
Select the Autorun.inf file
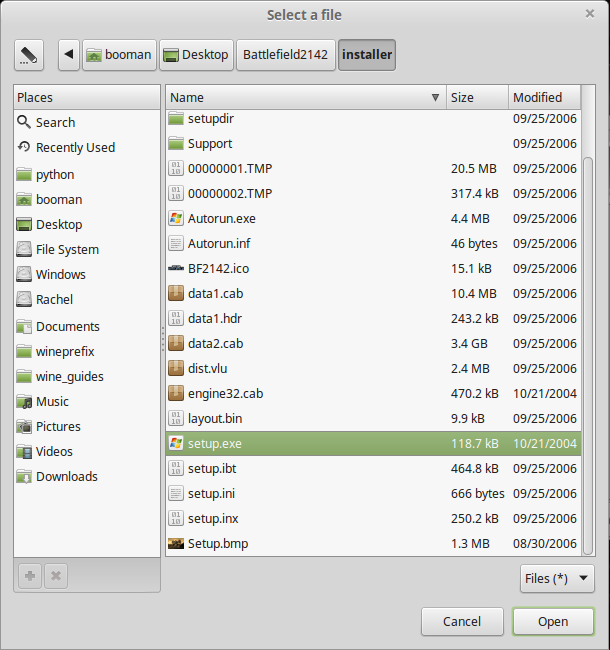[373, 243]
